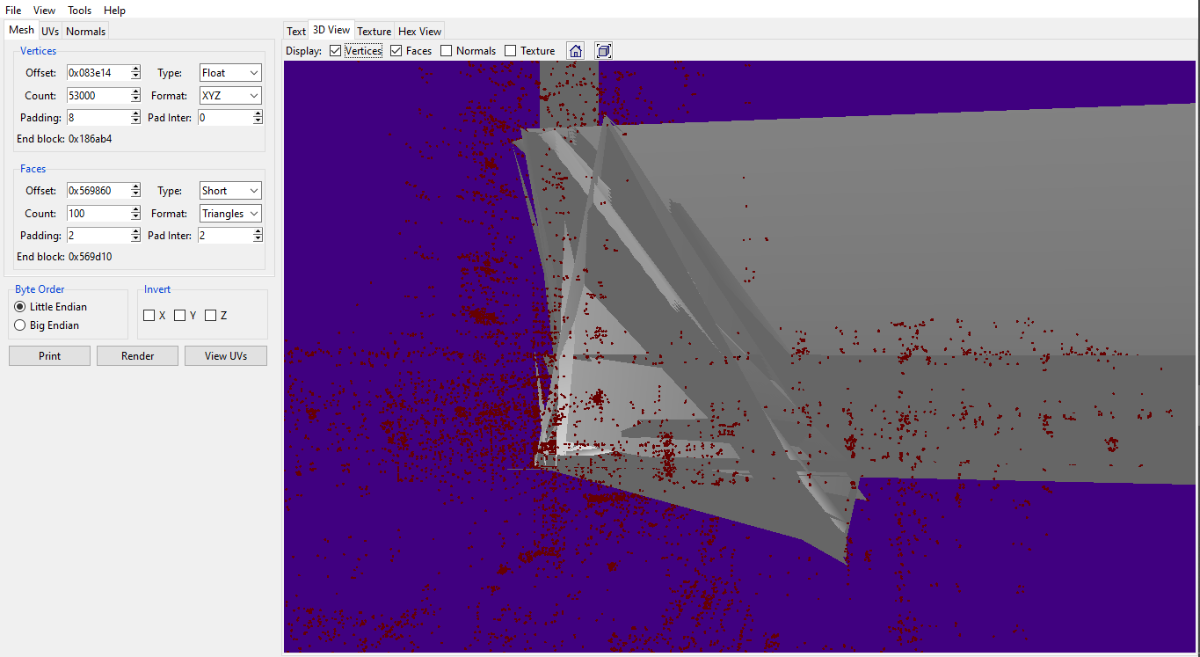Click the View UVs button
This screenshot has height=657, width=1200.
click(226, 356)
